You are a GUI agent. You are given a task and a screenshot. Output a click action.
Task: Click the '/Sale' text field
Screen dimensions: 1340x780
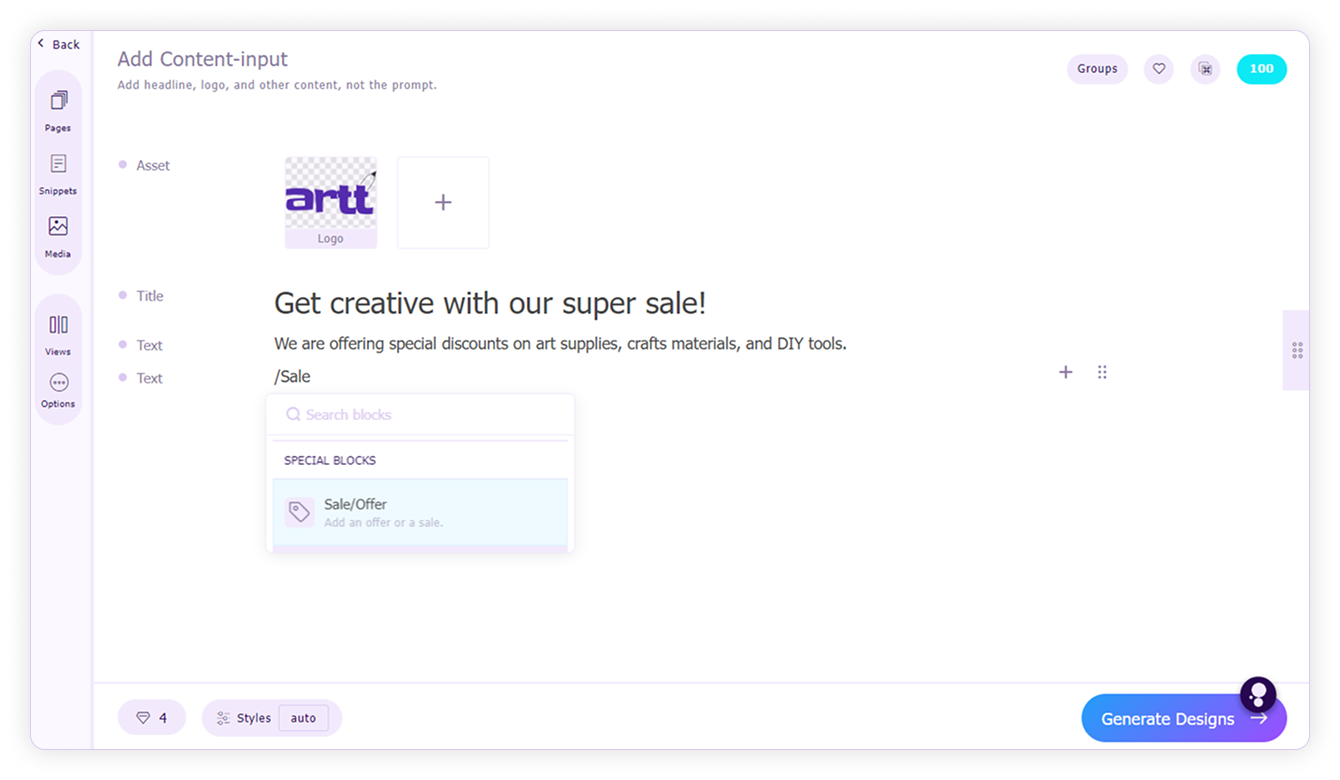(x=293, y=377)
